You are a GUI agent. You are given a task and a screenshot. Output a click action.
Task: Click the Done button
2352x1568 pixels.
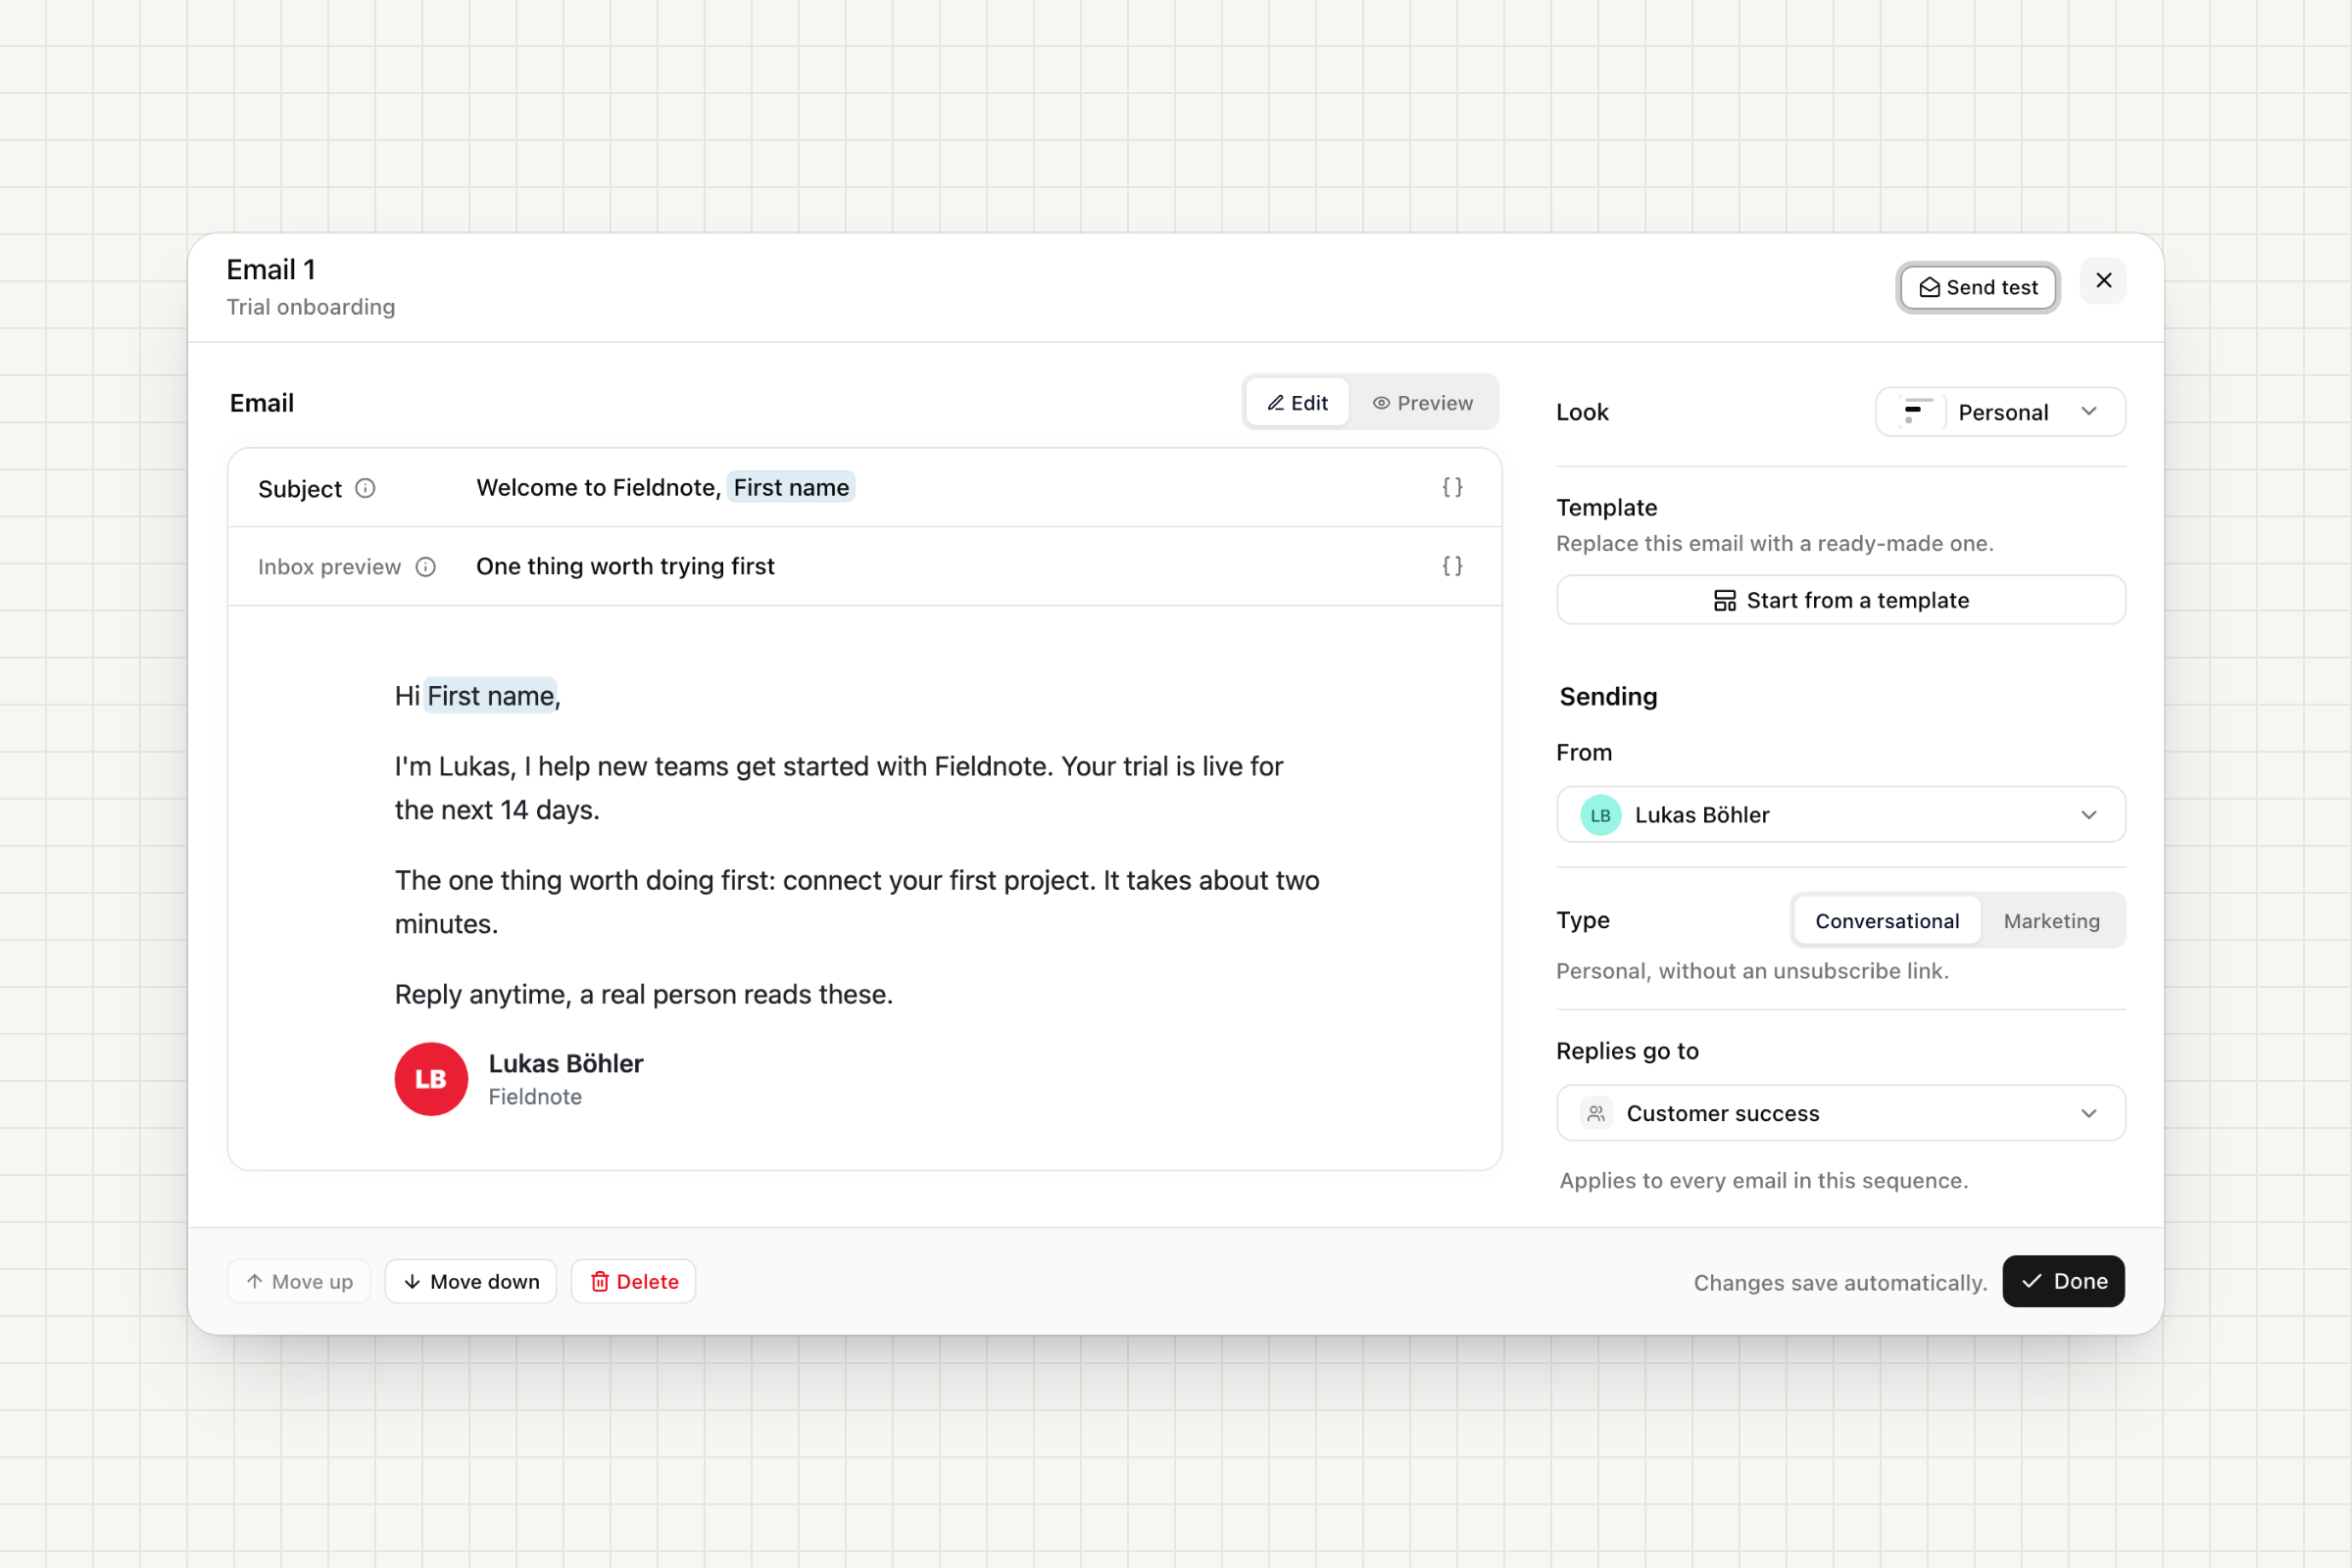pos(2063,1281)
